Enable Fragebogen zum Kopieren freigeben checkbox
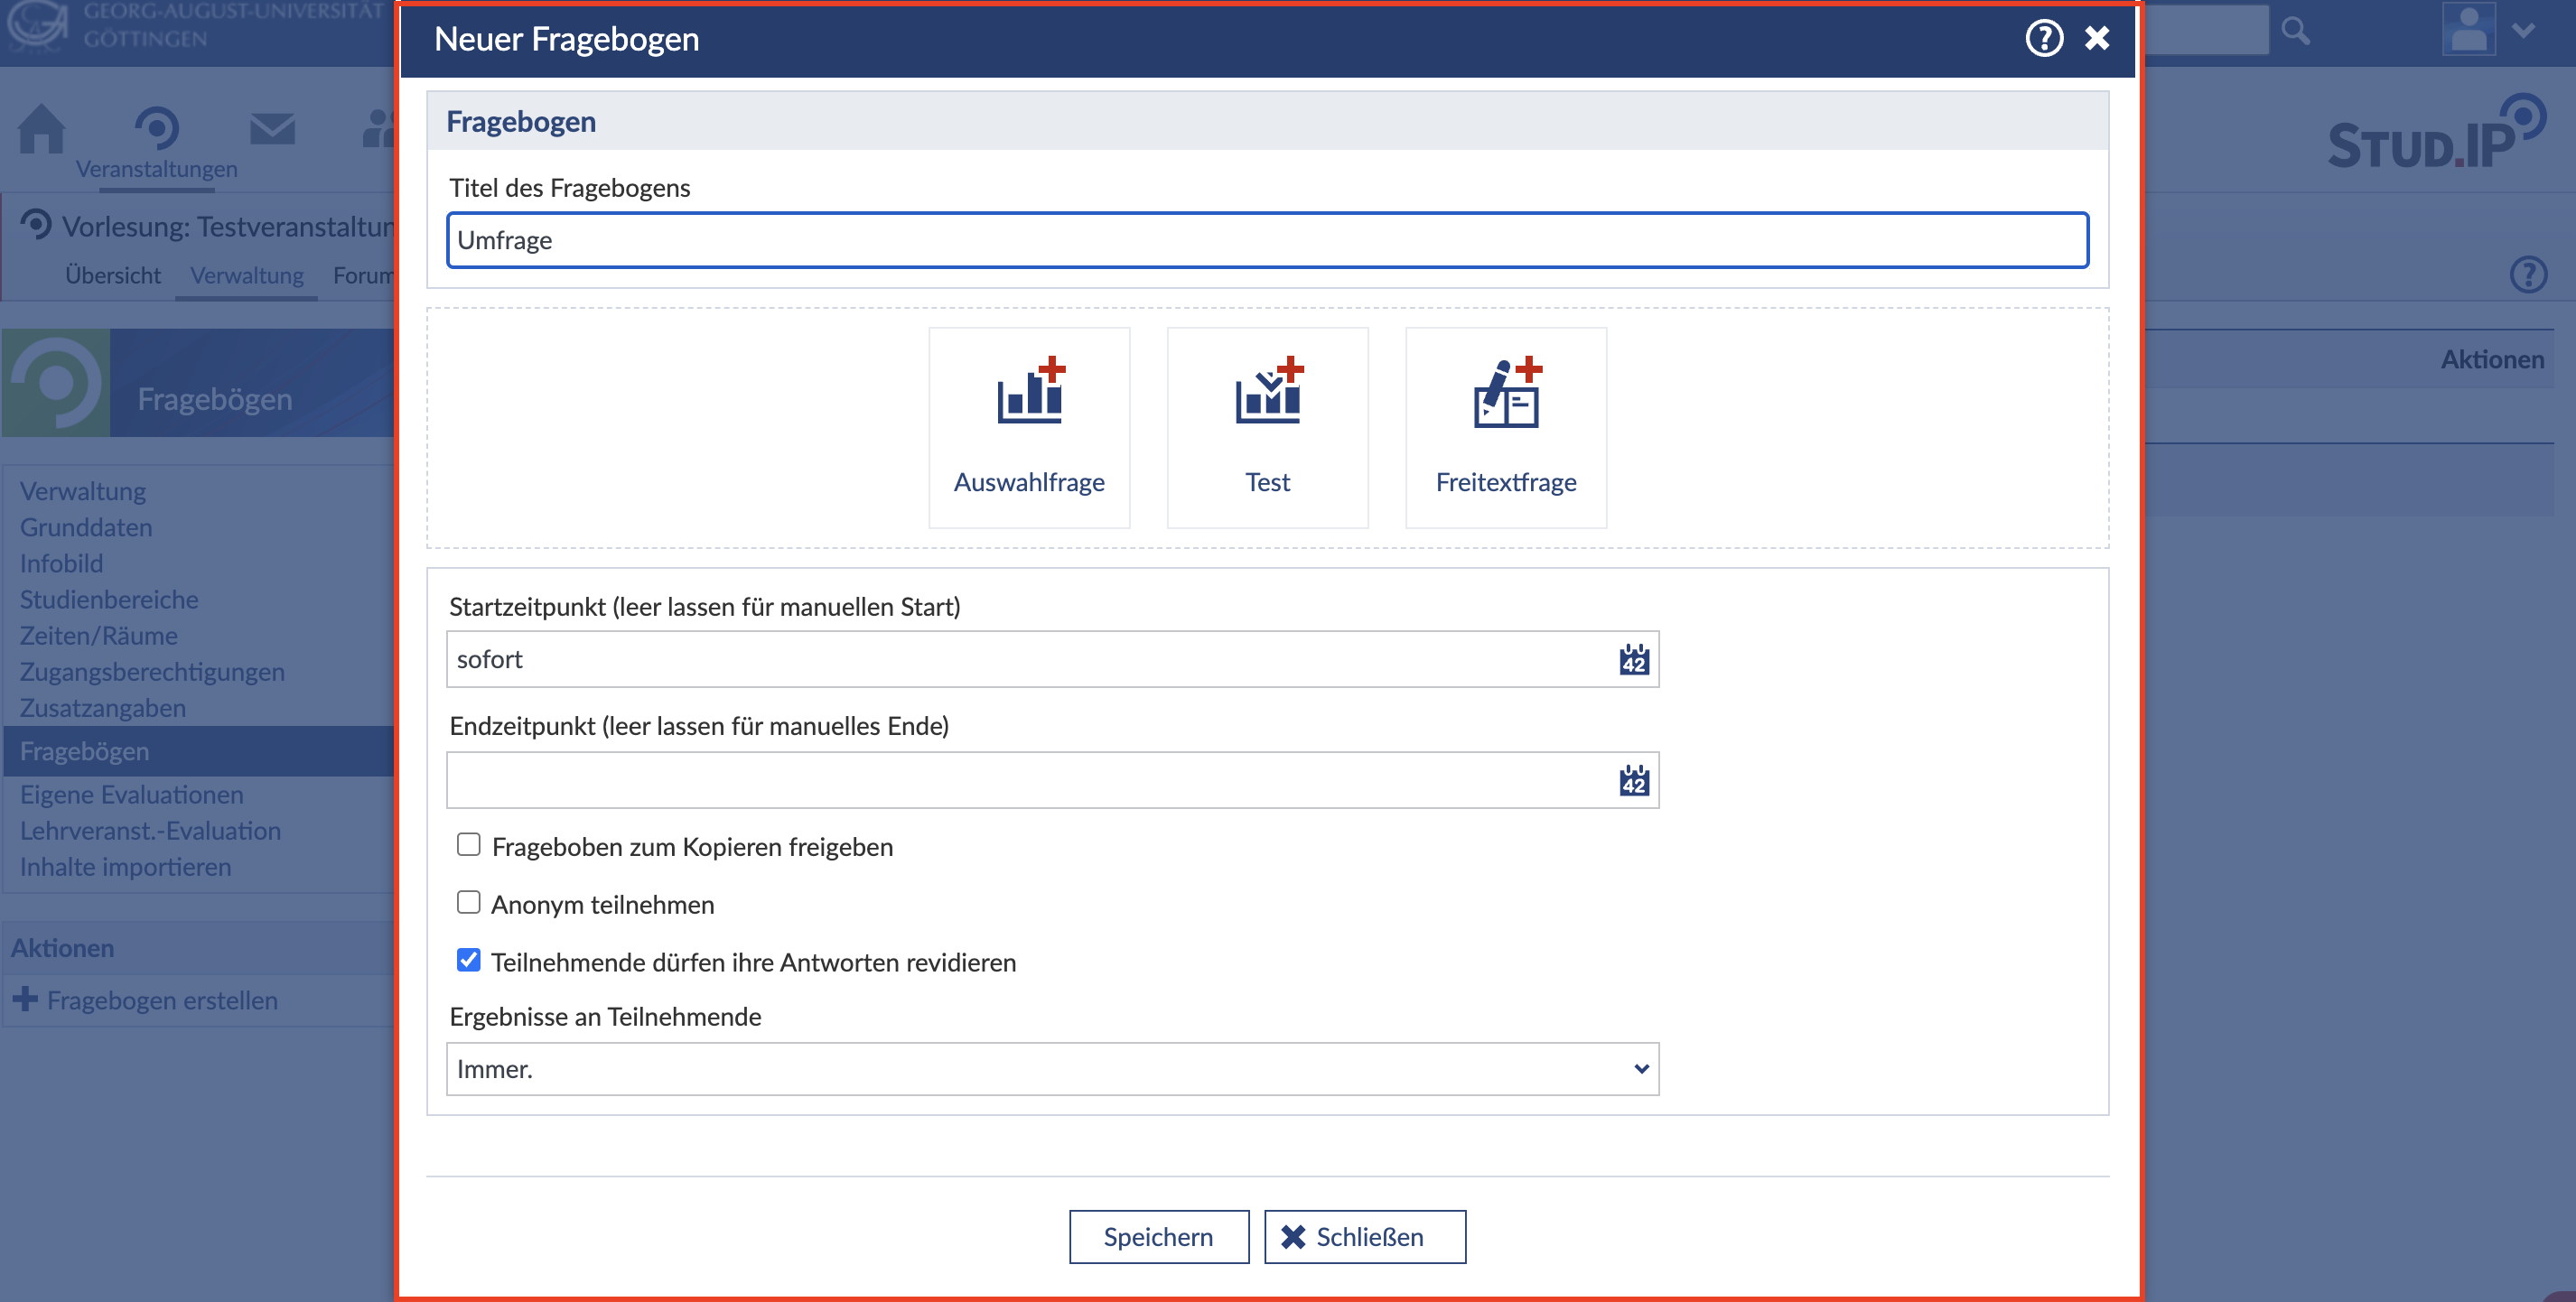 [468, 845]
